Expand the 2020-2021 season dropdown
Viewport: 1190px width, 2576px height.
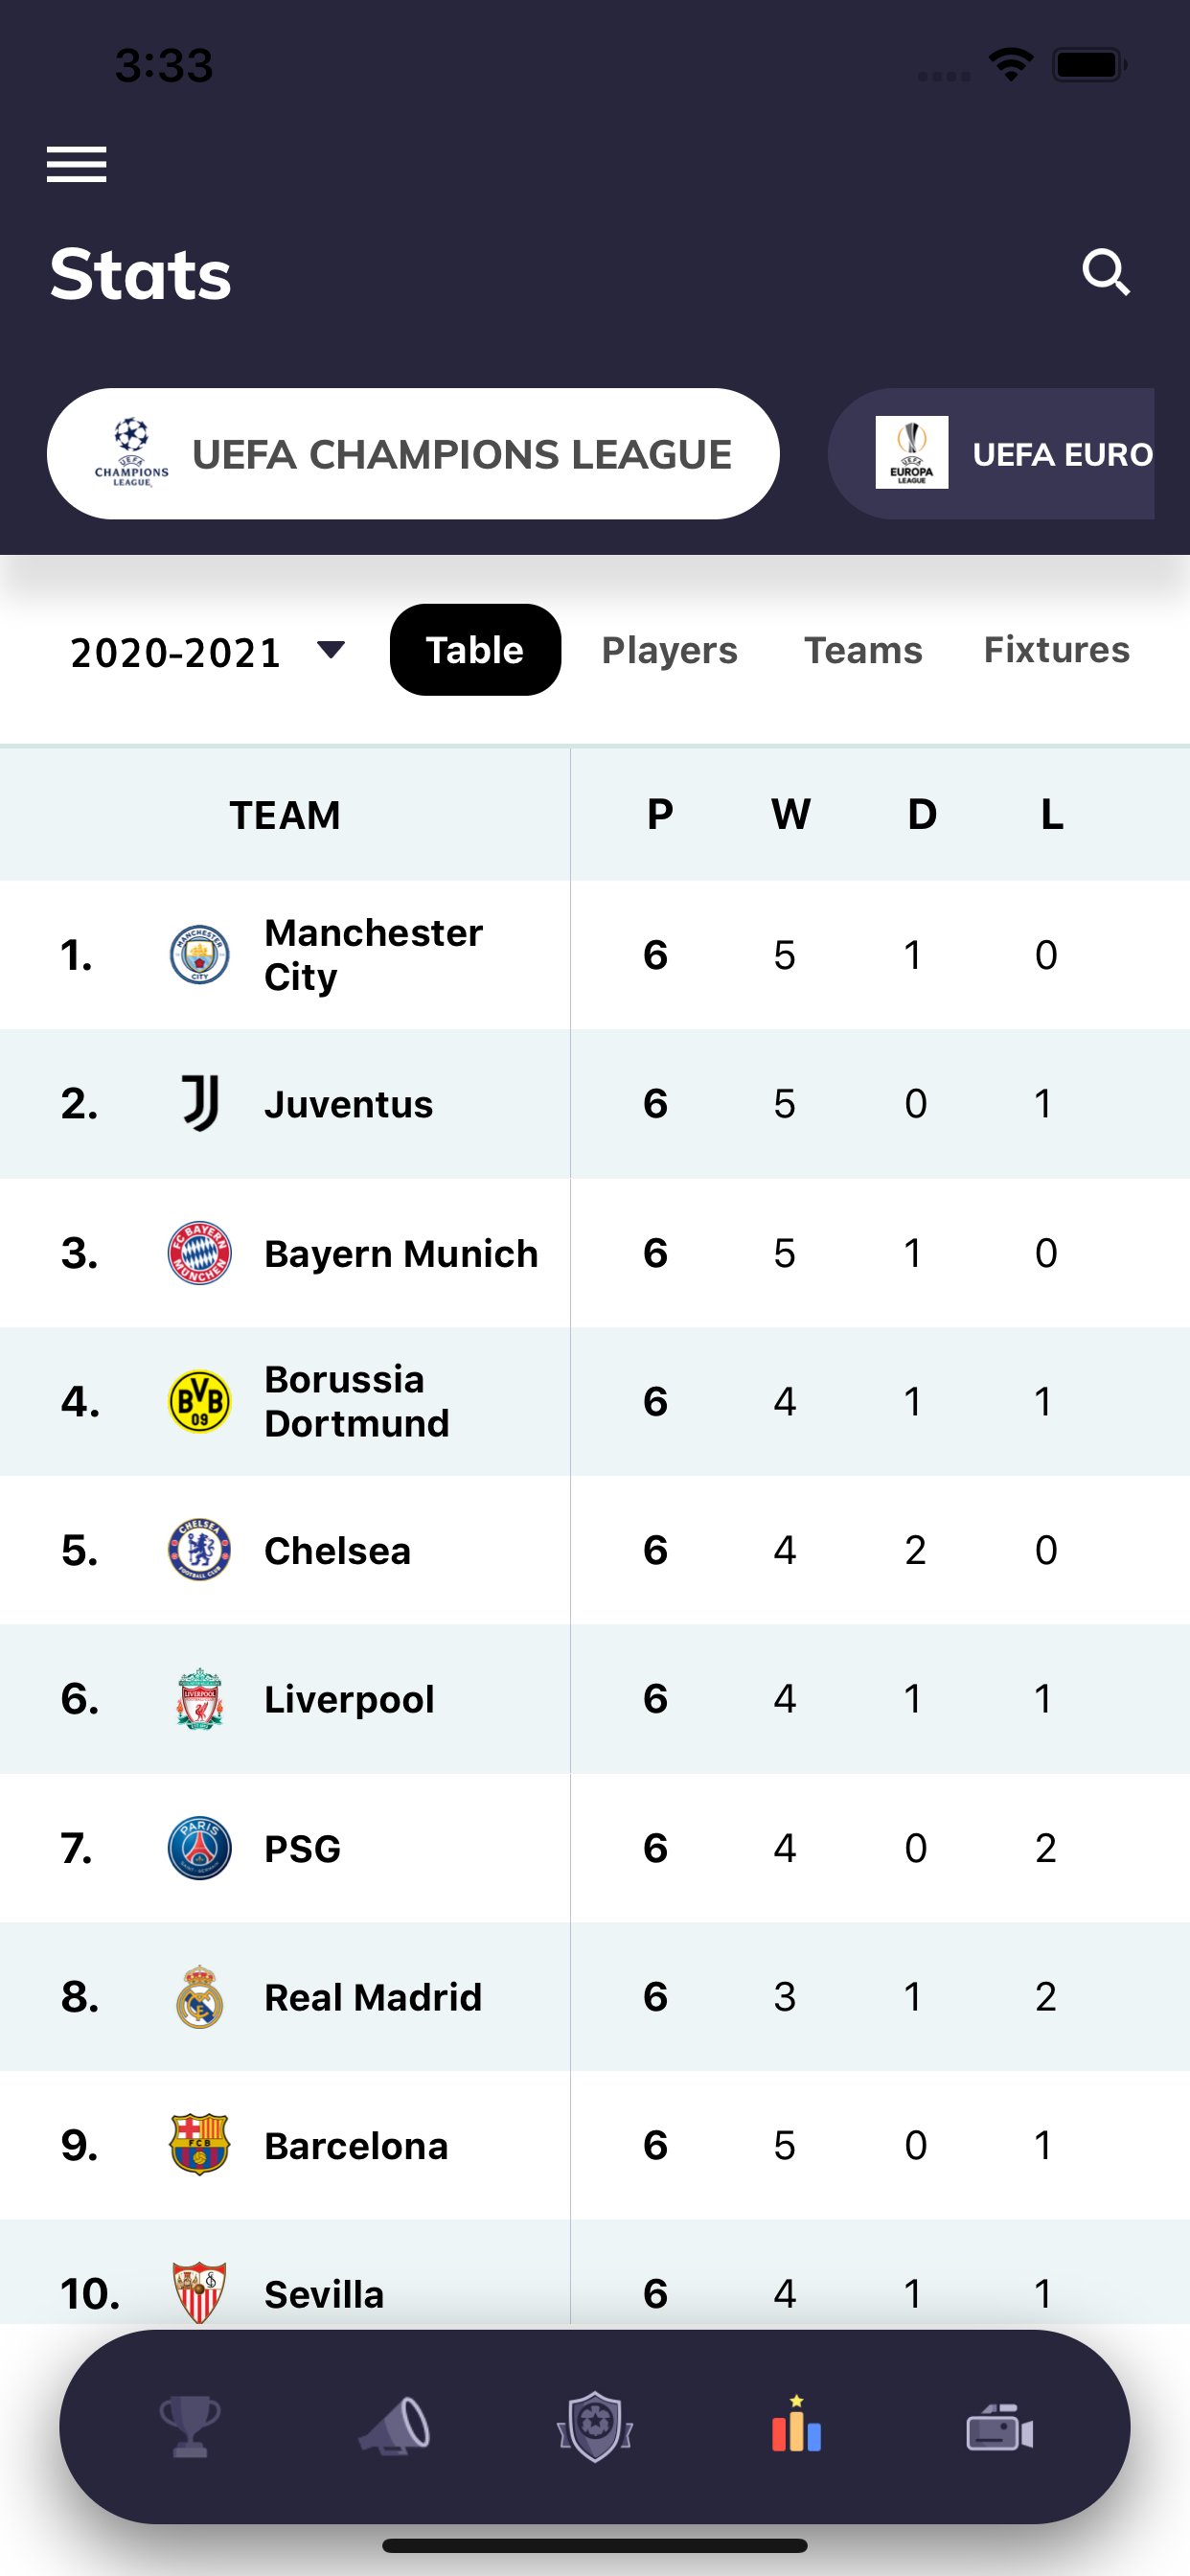[208, 652]
